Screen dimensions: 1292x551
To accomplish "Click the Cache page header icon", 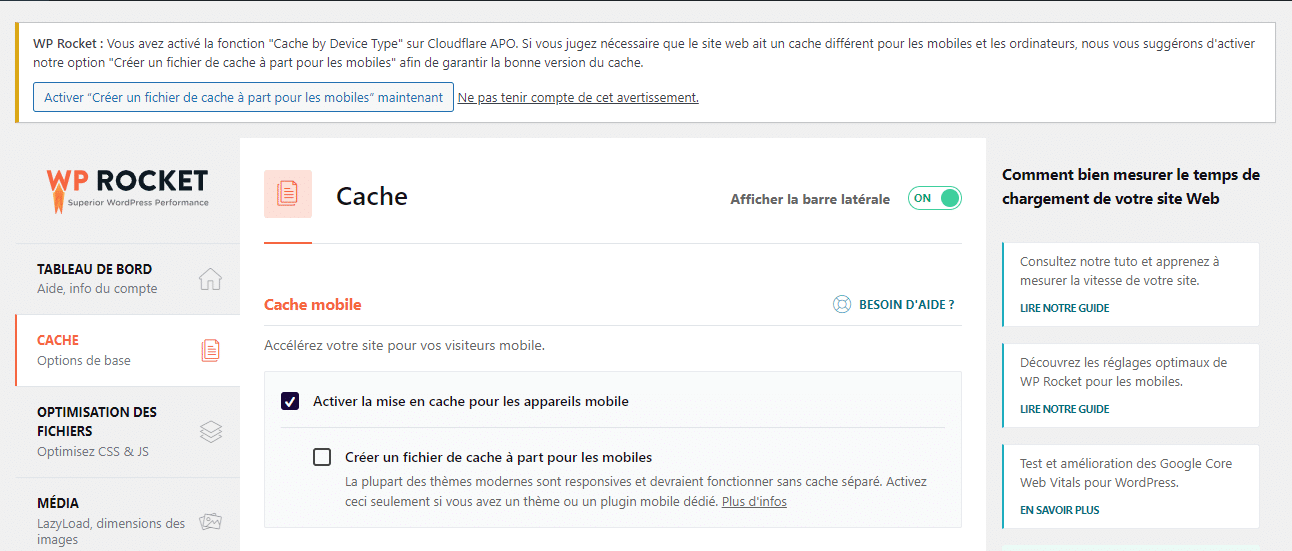I will pos(288,194).
